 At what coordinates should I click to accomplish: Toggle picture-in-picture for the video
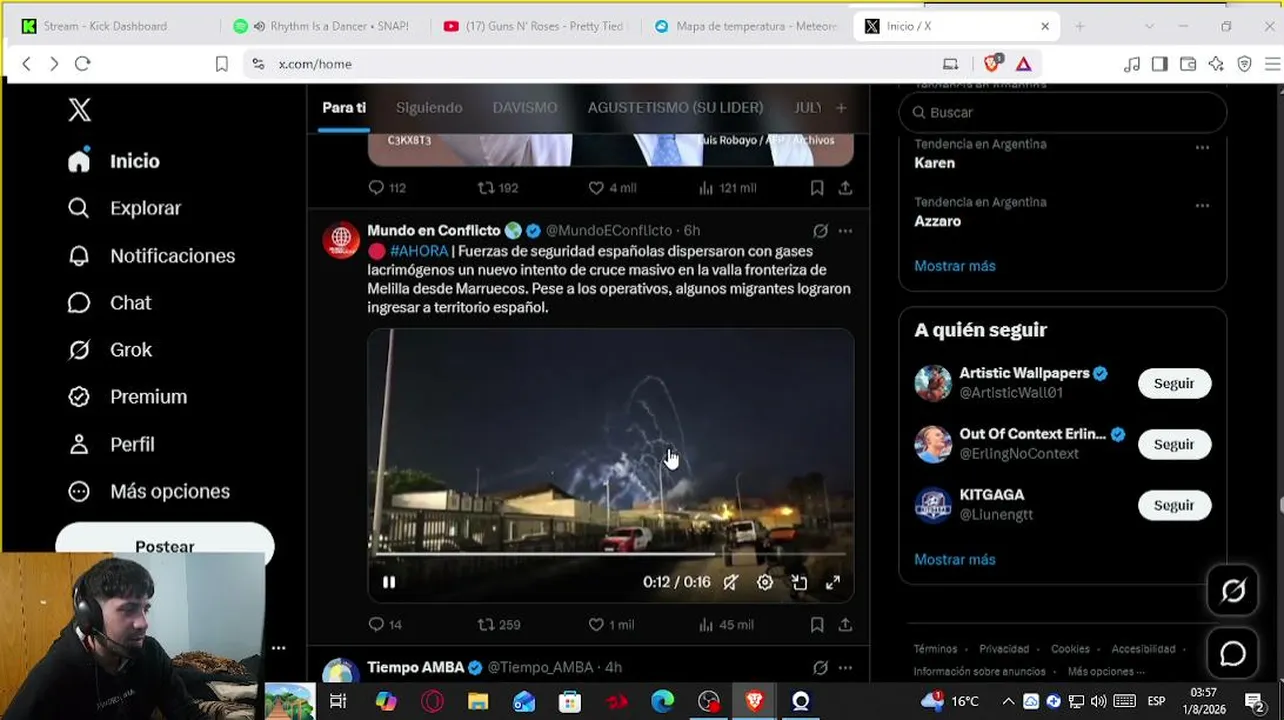point(799,582)
